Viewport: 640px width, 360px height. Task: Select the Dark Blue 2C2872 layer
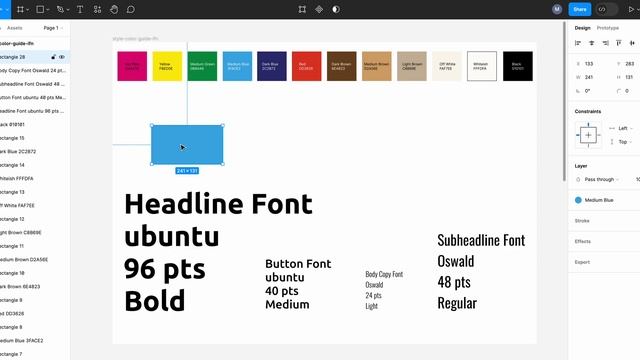[35, 151]
